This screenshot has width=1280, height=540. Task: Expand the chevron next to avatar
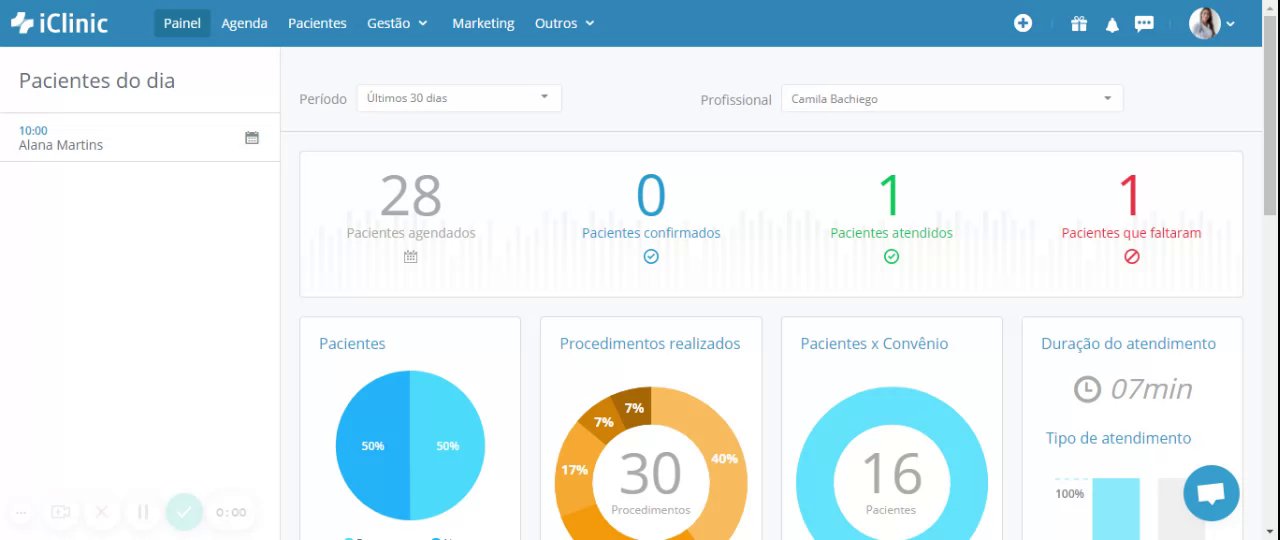(1230, 24)
